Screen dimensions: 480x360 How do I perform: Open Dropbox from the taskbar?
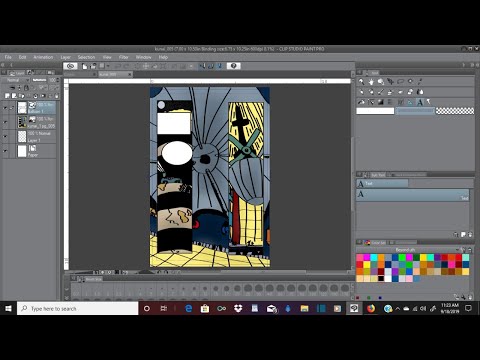pyautogui.click(x=238, y=309)
